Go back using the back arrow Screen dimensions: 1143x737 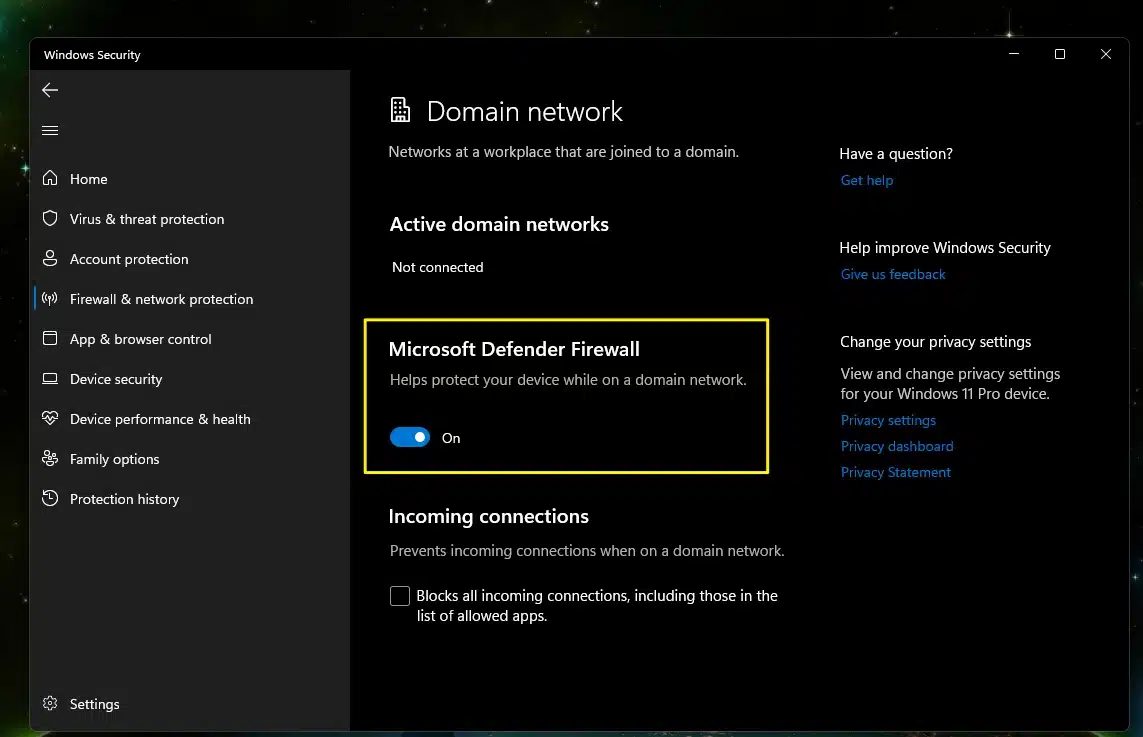tap(50, 90)
